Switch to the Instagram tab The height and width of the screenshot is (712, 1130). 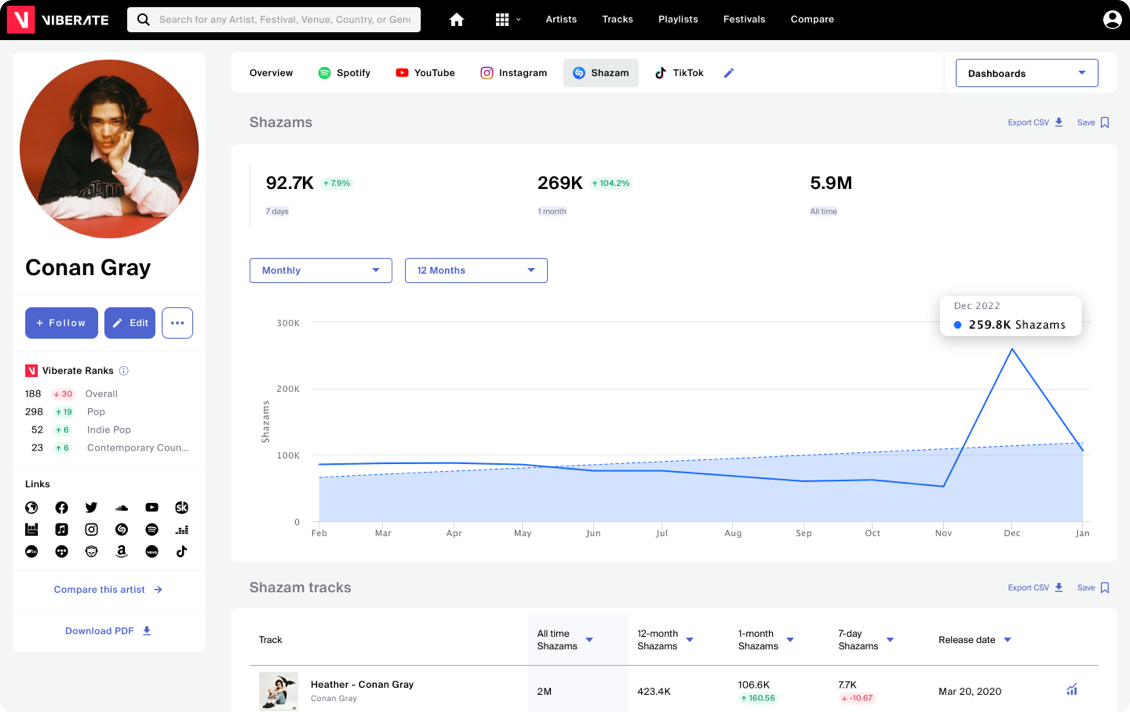tap(514, 73)
